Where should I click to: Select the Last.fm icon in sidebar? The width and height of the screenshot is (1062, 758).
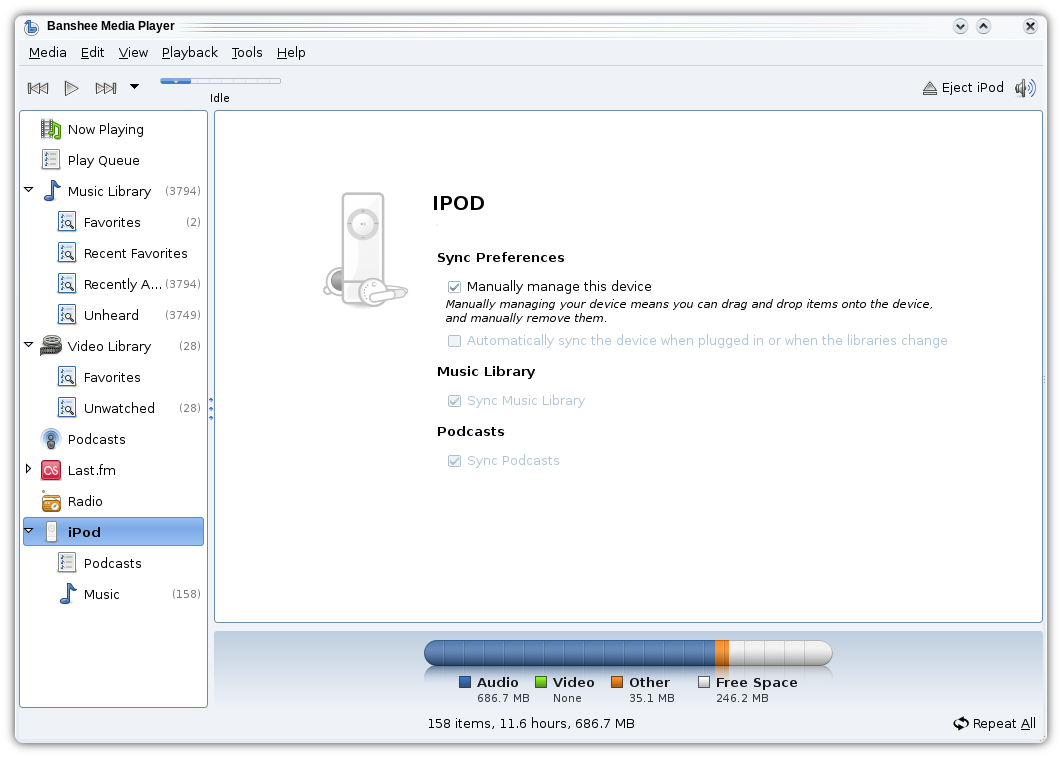click(51, 470)
